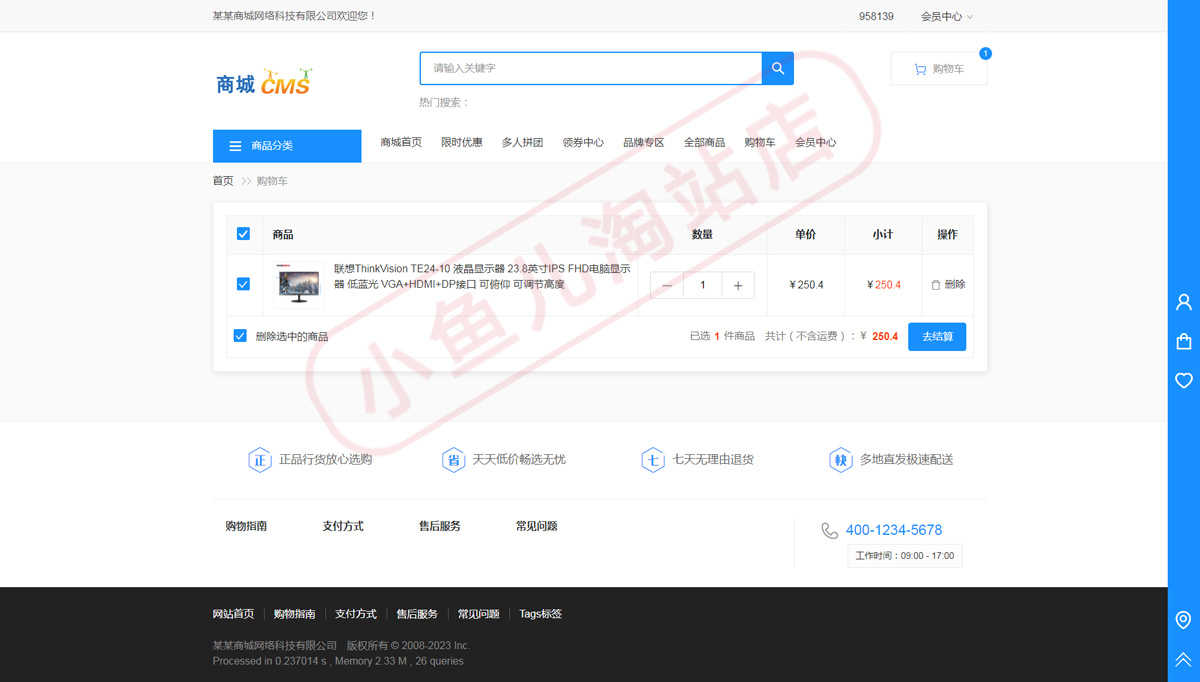Toggle the 删除选中的商品 checkbox
The height and width of the screenshot is (682, 1200).
click(240, 336)
